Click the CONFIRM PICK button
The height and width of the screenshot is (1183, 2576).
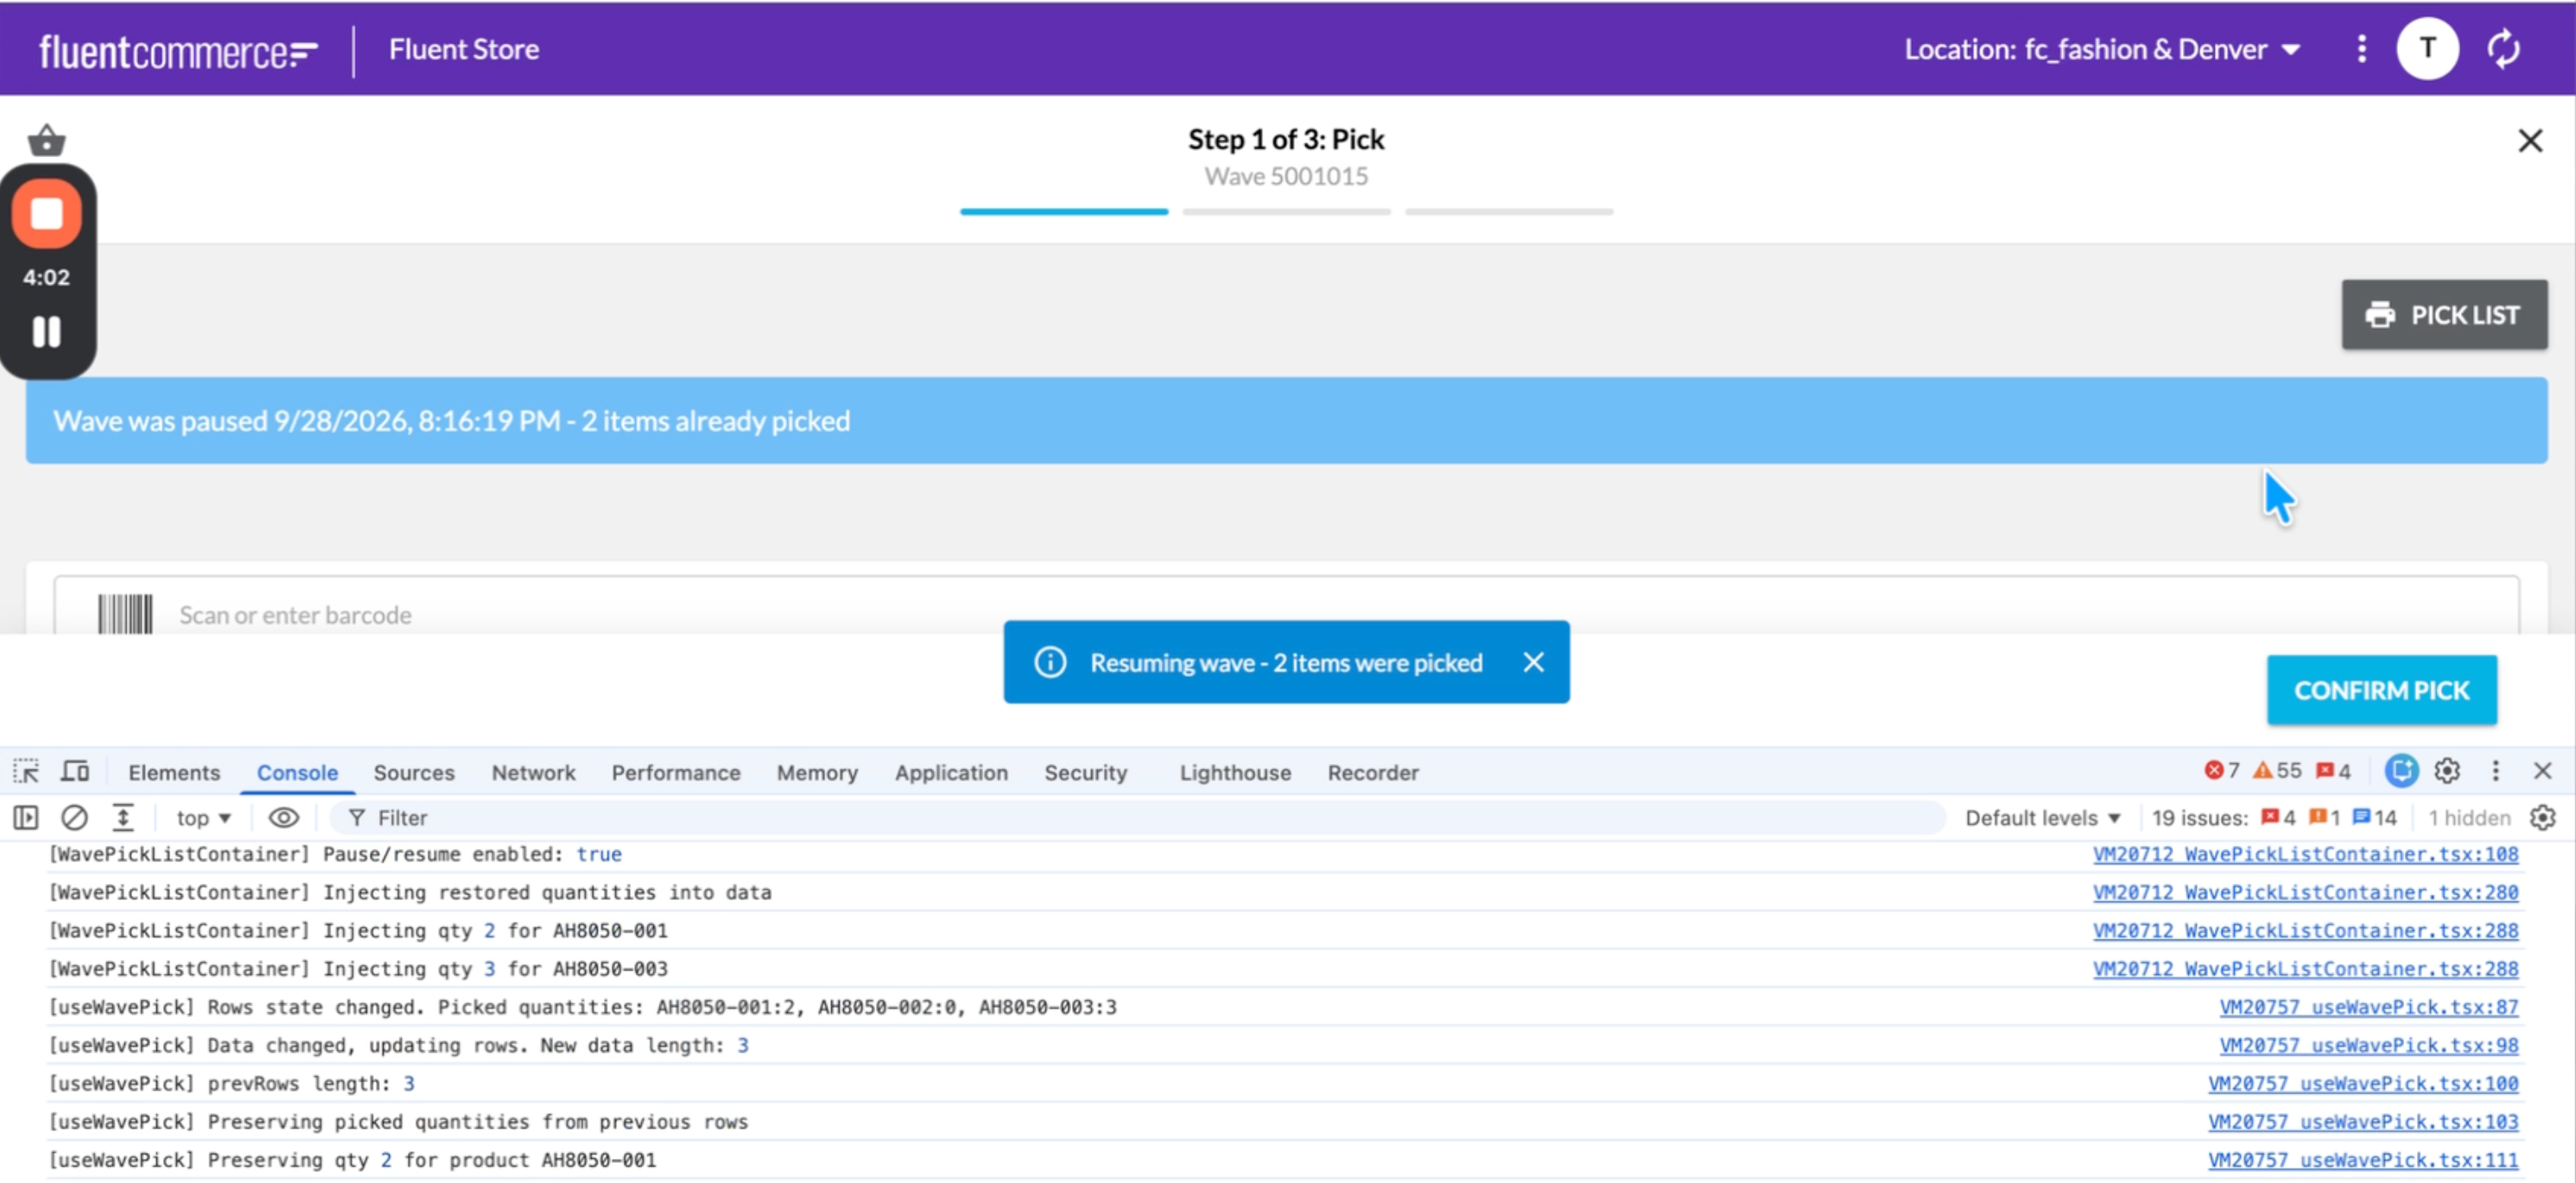[x=2381, y=690]
